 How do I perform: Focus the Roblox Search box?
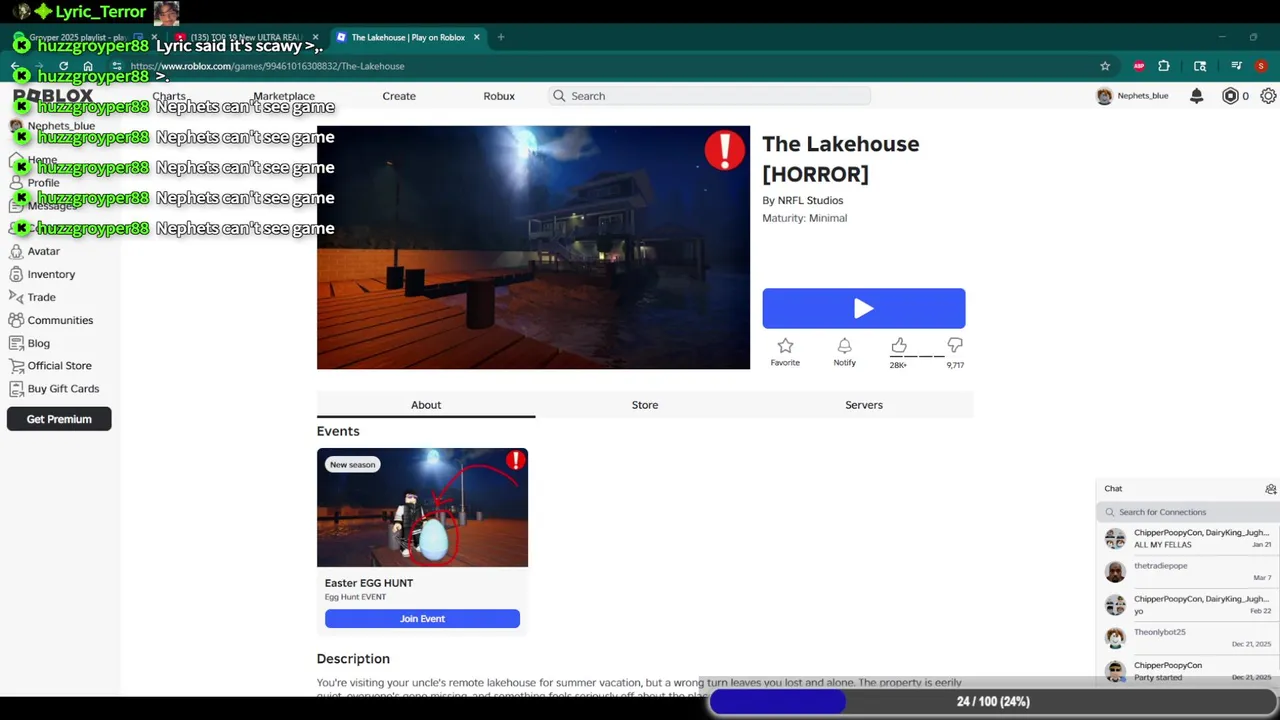709,96
